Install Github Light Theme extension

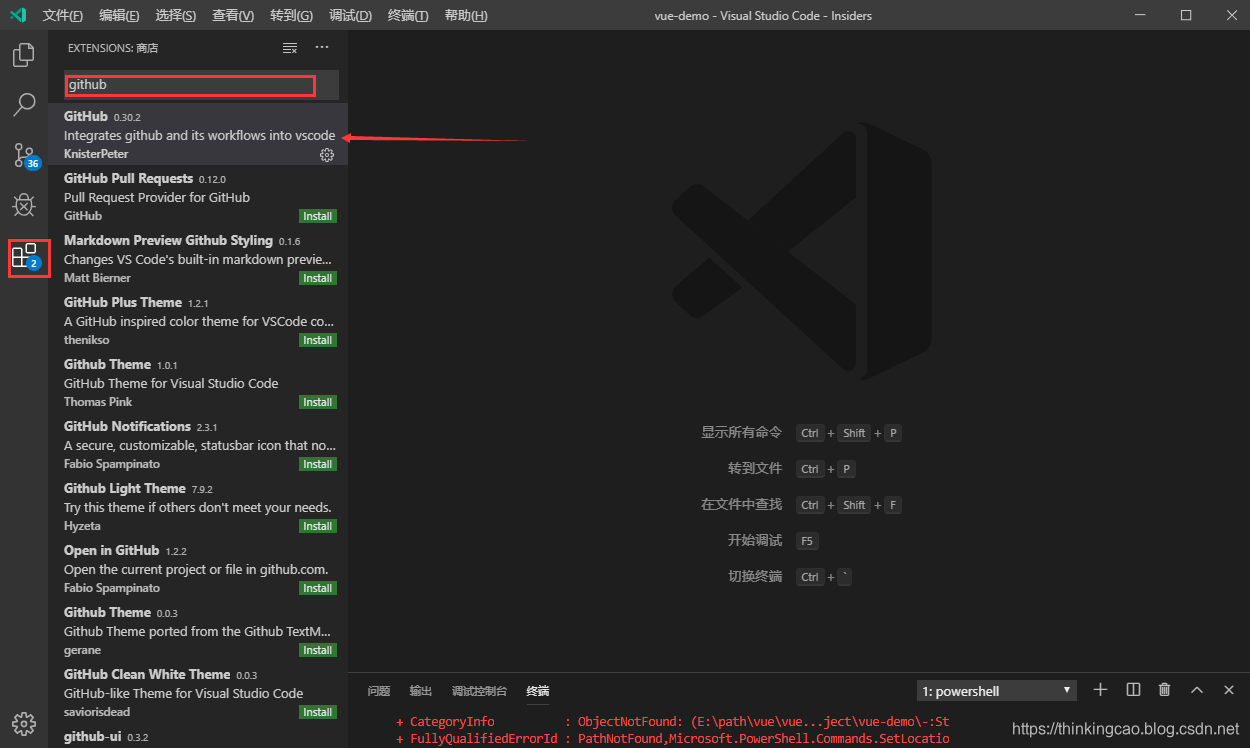pos(318,526)
